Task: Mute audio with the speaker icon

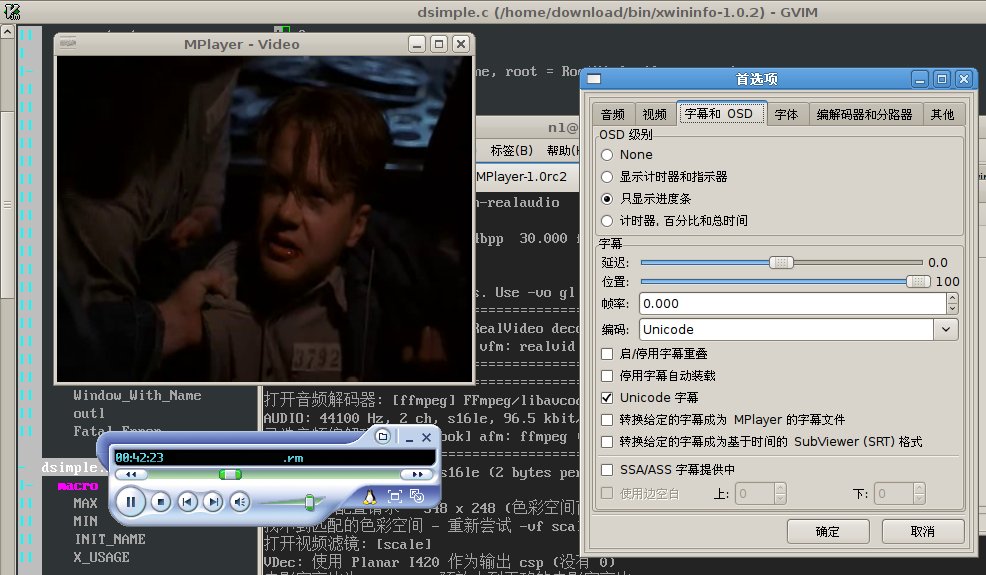Action: [240, 502]
